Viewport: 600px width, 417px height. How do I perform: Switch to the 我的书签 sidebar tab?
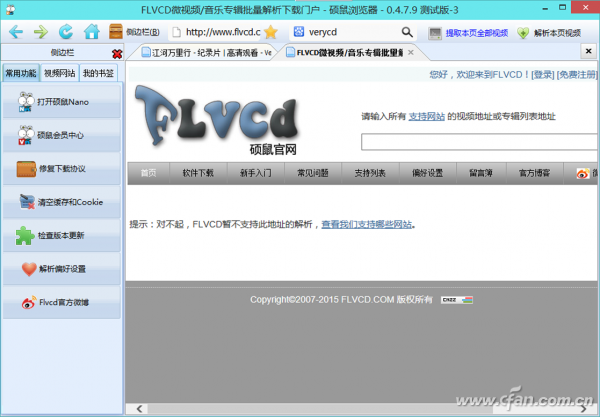(98, 73)
